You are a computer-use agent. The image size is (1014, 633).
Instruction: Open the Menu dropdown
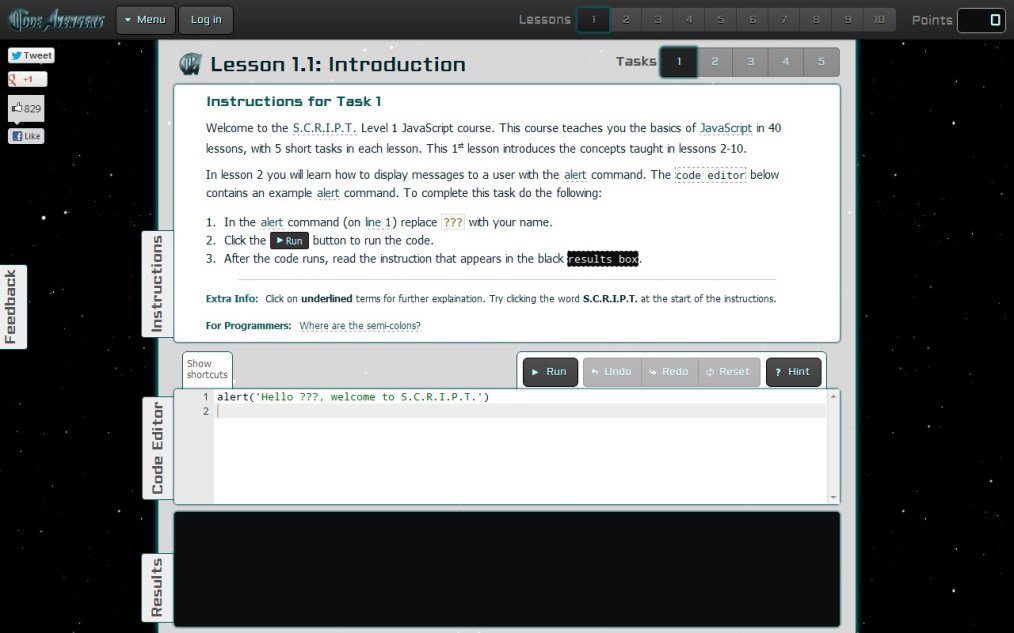(146, 20)
